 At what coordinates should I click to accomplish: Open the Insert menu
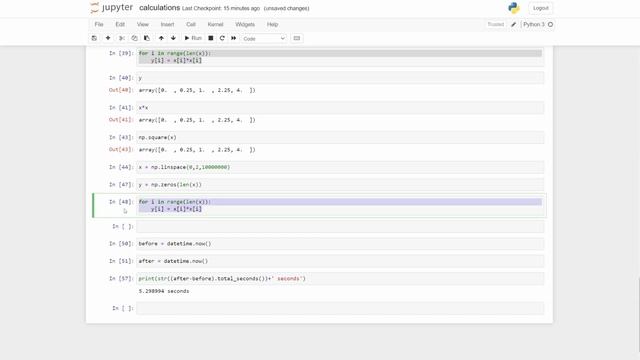167,24
